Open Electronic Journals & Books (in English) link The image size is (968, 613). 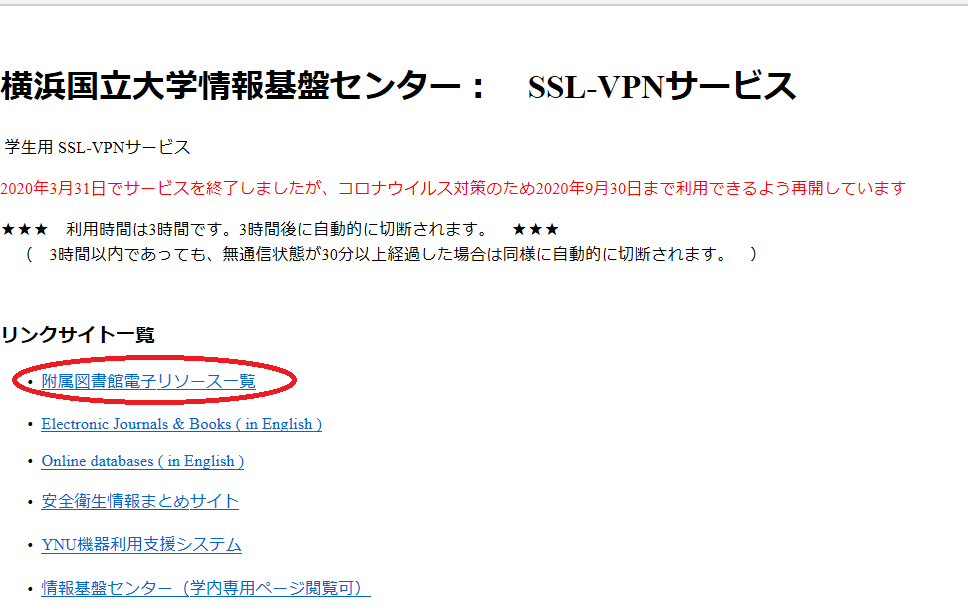[182, 424]
